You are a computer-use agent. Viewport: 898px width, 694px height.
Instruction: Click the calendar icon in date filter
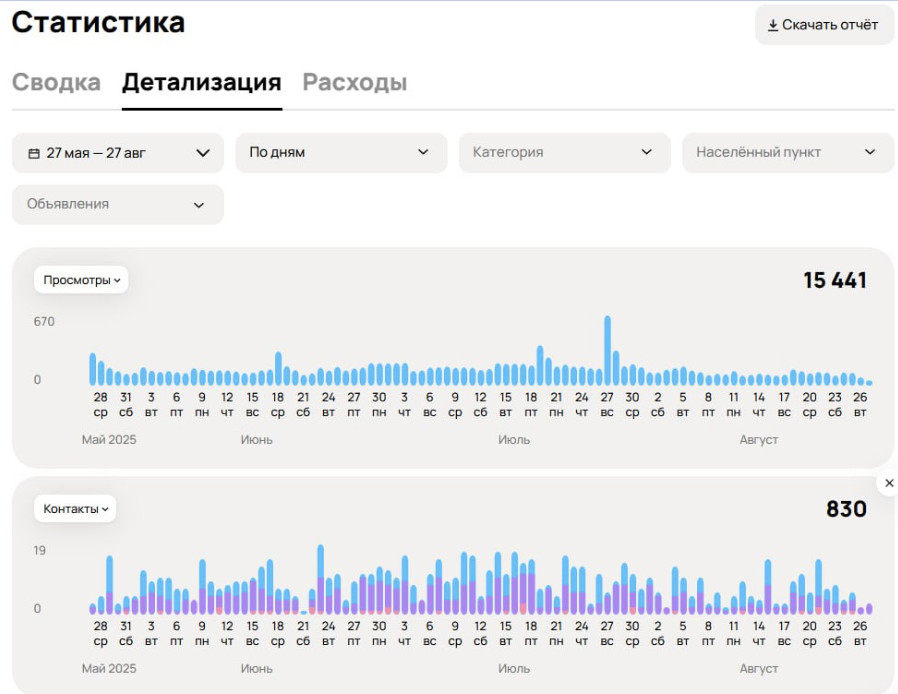pyautogui.click(x=34, y=153)
